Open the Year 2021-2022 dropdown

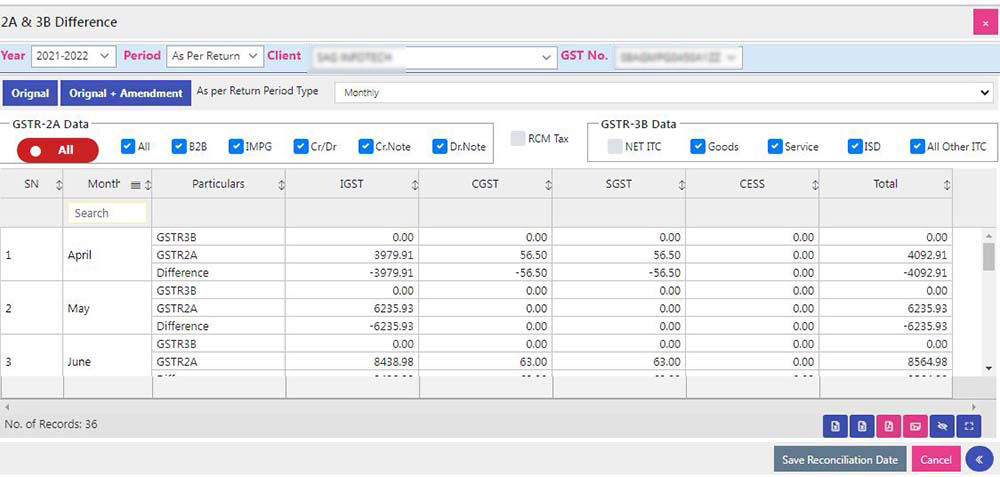click(x=74, y=57)
